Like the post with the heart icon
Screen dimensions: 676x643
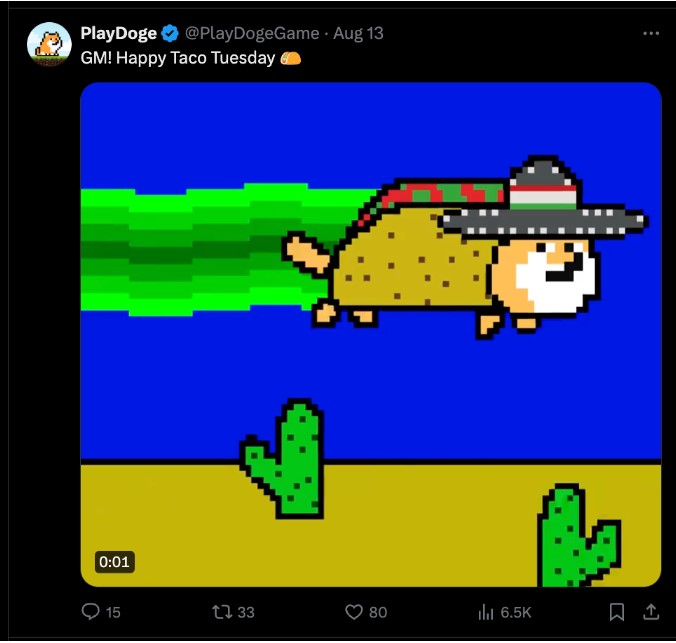[x=354, y=612]
